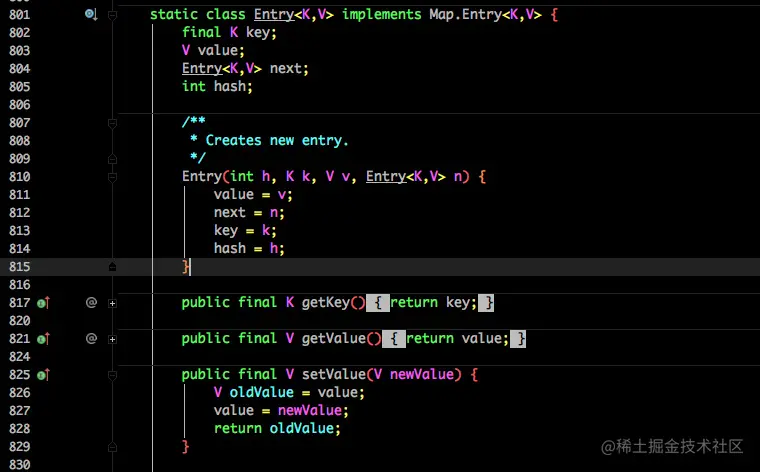Click the folded closing brace after 'return key;'
The width and height of the screenshot is (760, 472).
point(486,303)
